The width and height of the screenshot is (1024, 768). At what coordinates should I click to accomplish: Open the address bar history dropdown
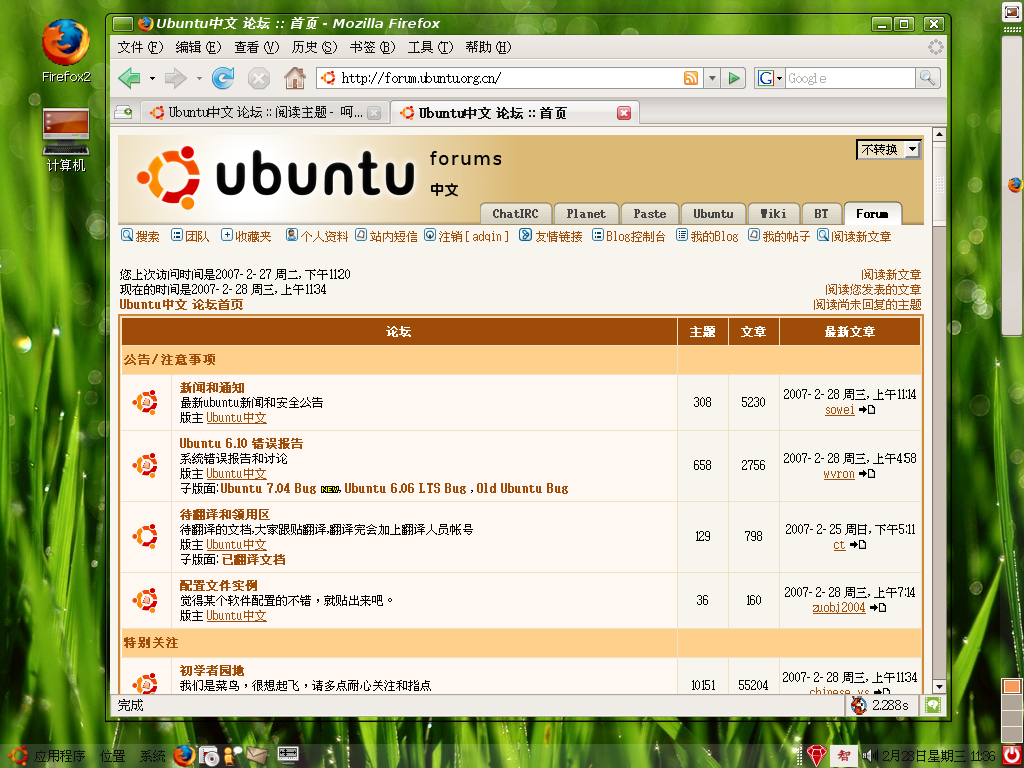(x=712, y=78)
